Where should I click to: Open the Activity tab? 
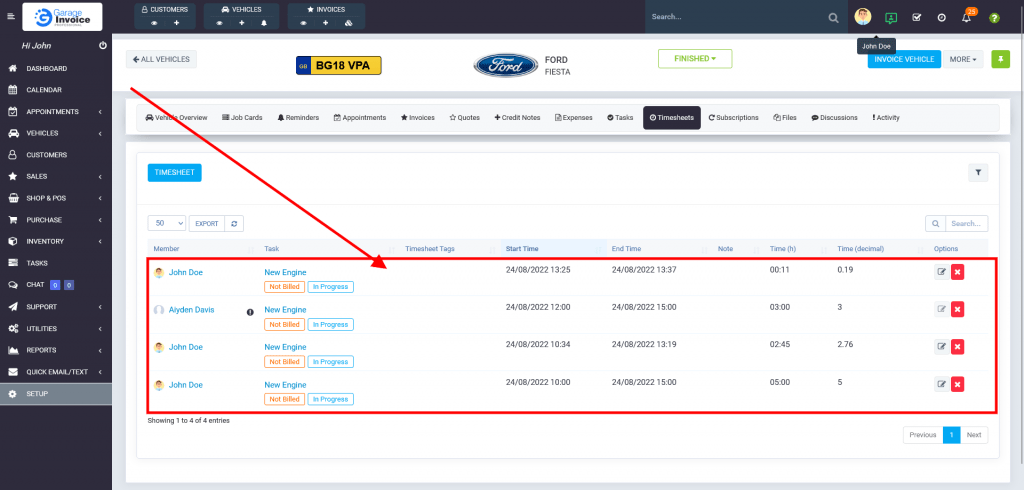(x=886, y=118)
